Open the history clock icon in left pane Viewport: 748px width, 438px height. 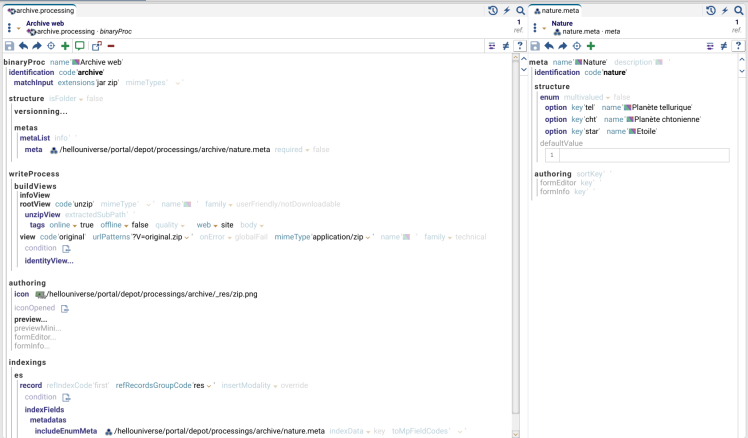click(x=493, y=10)
